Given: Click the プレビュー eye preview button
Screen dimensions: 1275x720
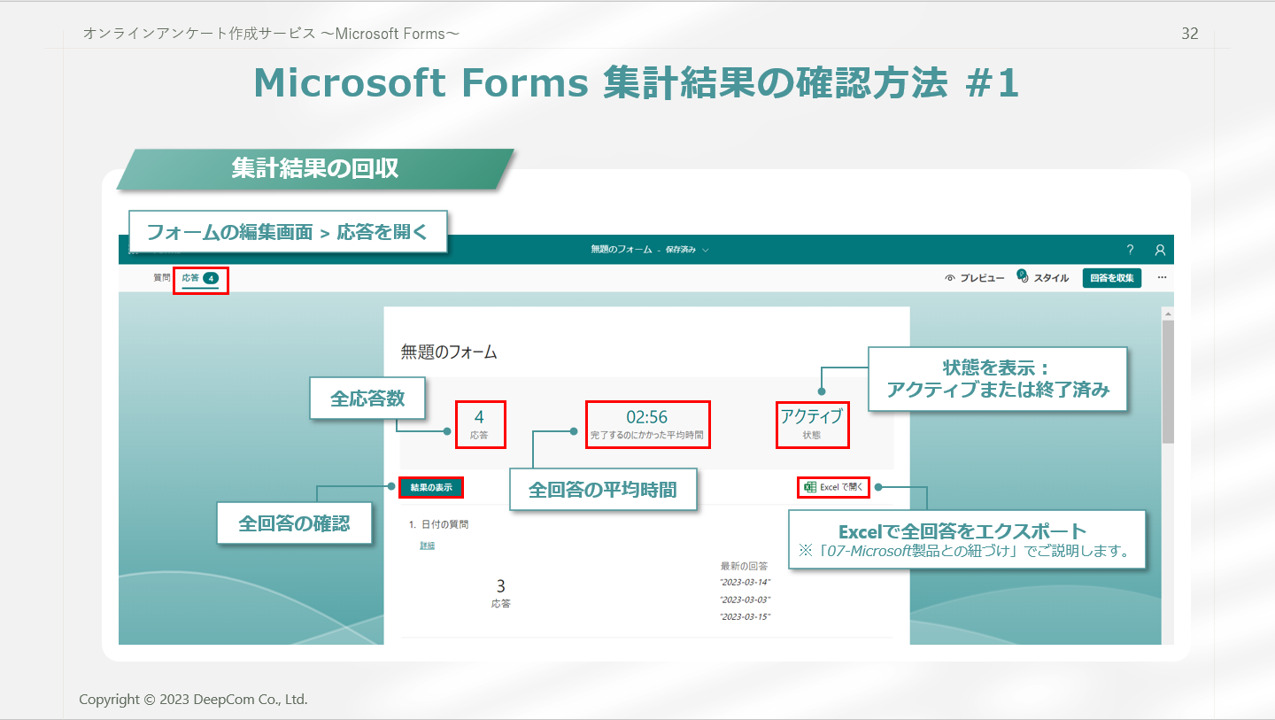Looking at the screenshot, I should (x=974, y=278).
